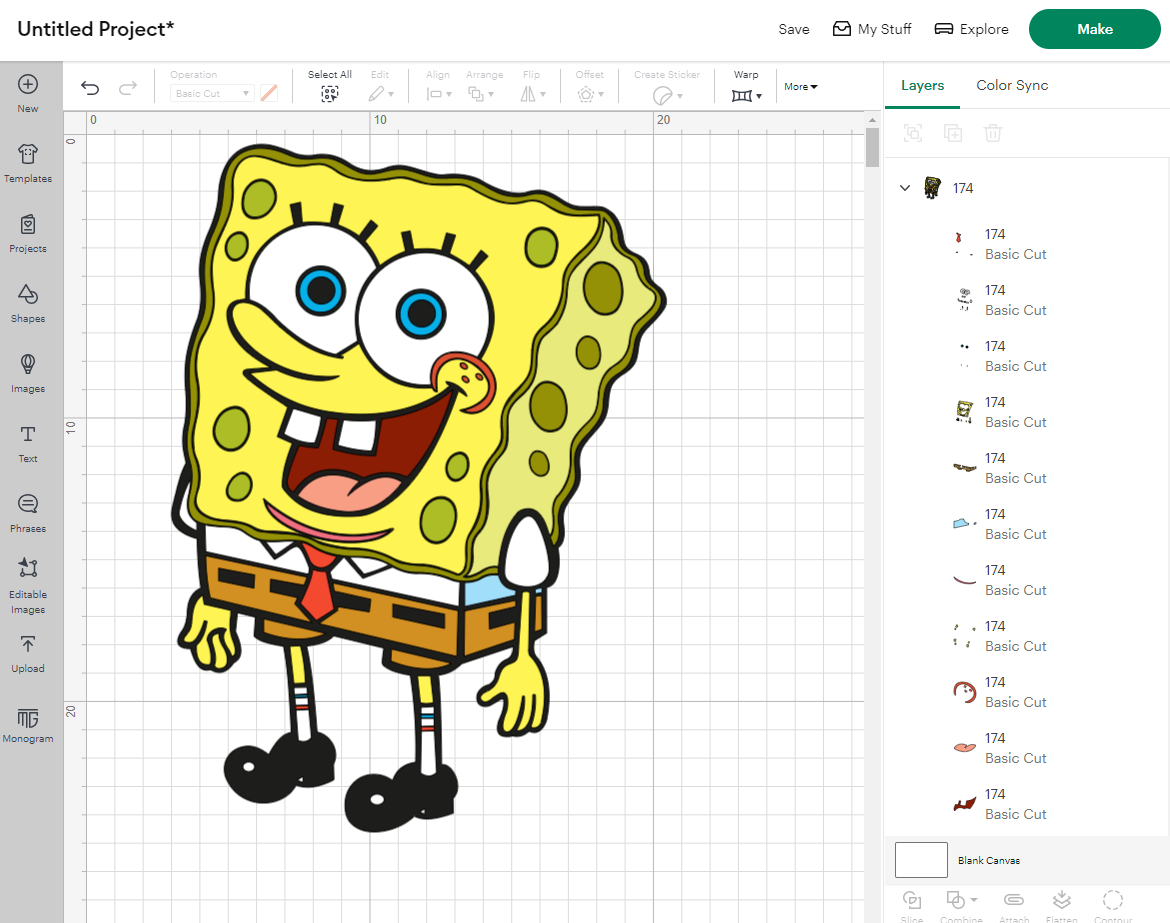The height and width of the screenshot is (923, 1170).
Task: Click the New project icon
Action: pyautogui.click(x=28, y=84)
